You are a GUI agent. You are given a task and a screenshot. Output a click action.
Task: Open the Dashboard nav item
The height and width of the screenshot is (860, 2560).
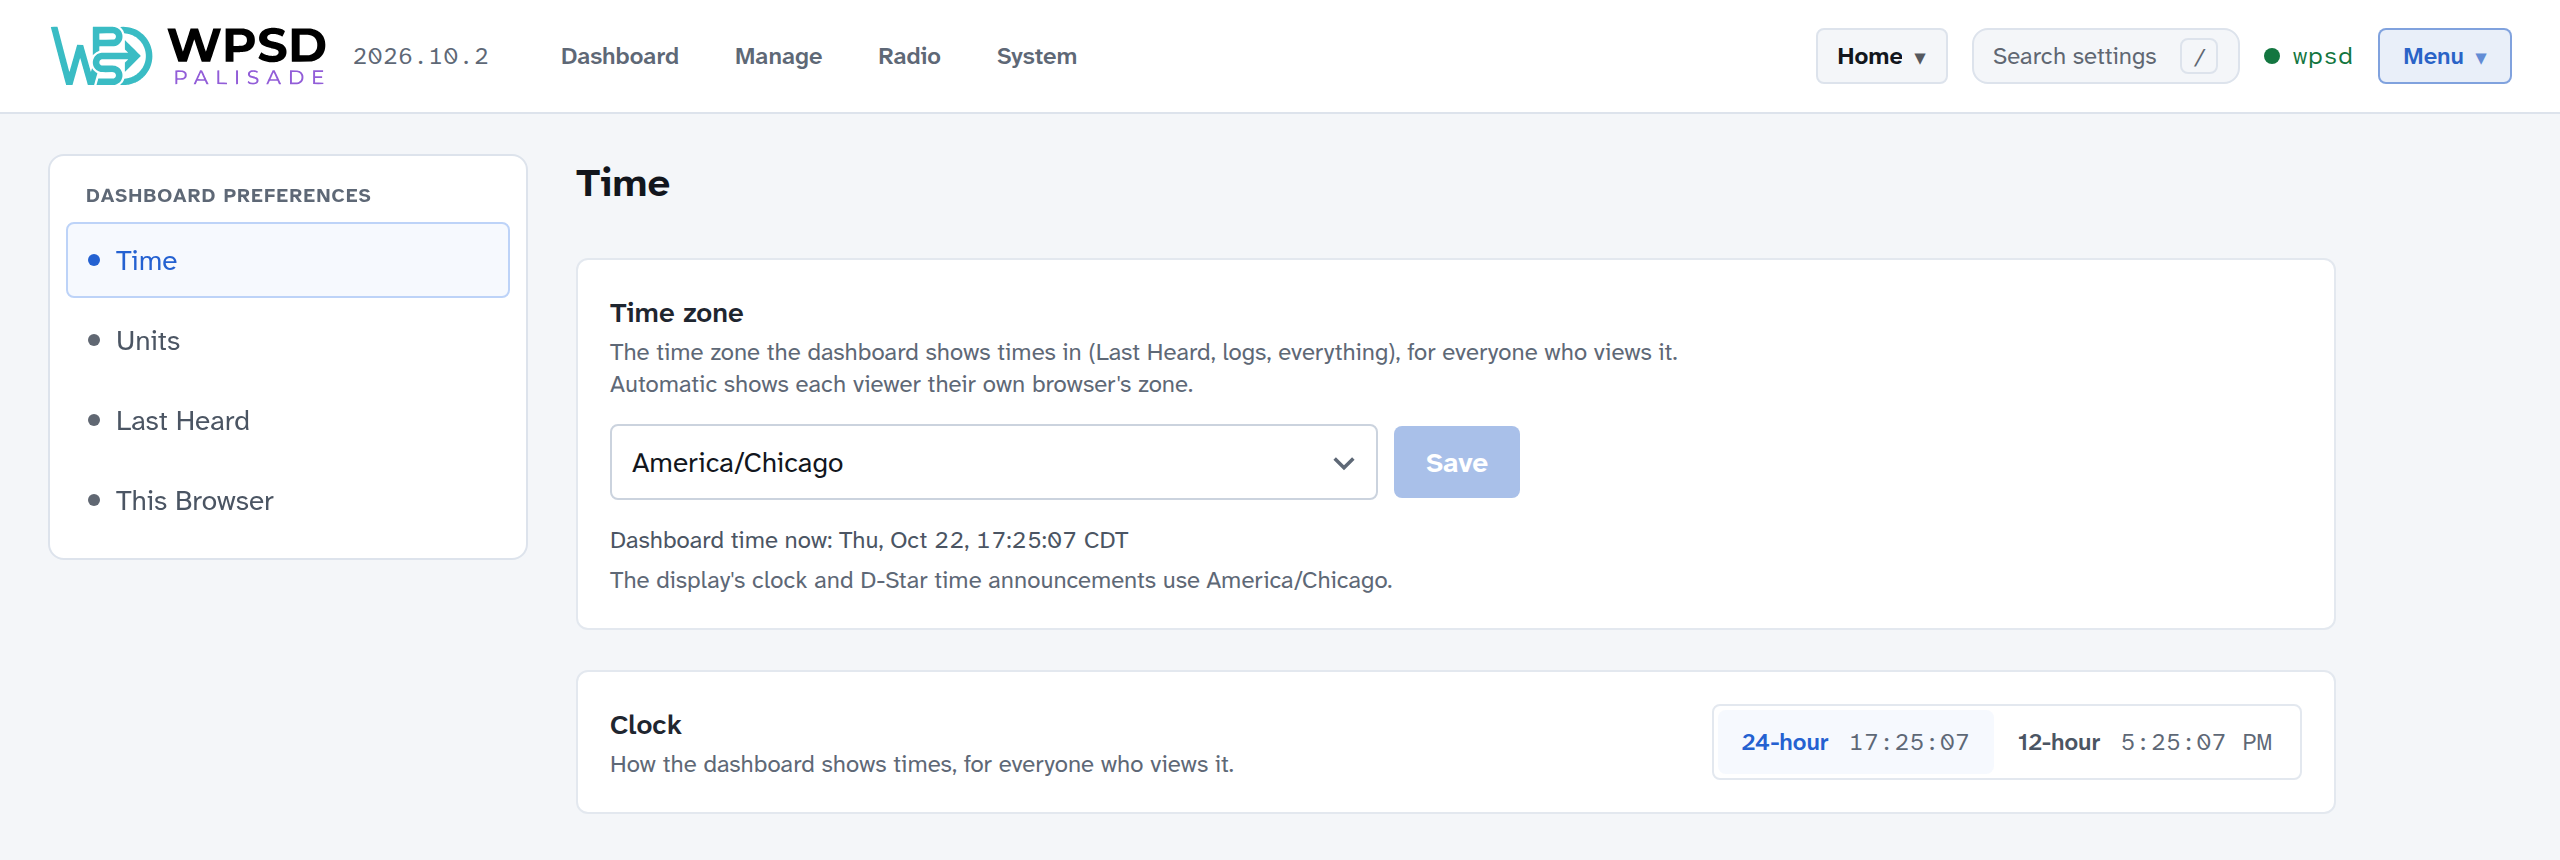click(x=619, y=56)
